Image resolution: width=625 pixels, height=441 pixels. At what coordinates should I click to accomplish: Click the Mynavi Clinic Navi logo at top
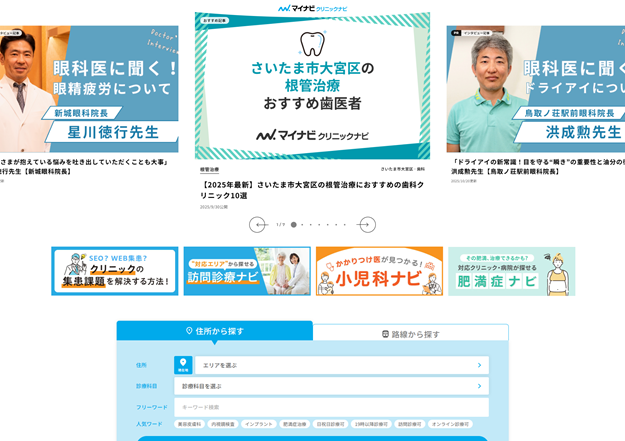click(312, 8)
